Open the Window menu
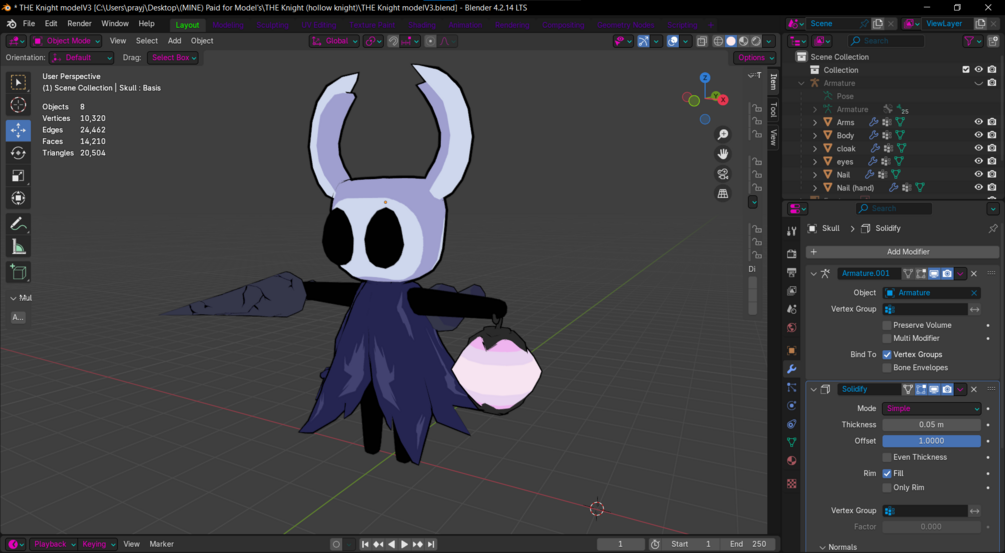This screenshot has width=1005, height=553. pos(115,24)
